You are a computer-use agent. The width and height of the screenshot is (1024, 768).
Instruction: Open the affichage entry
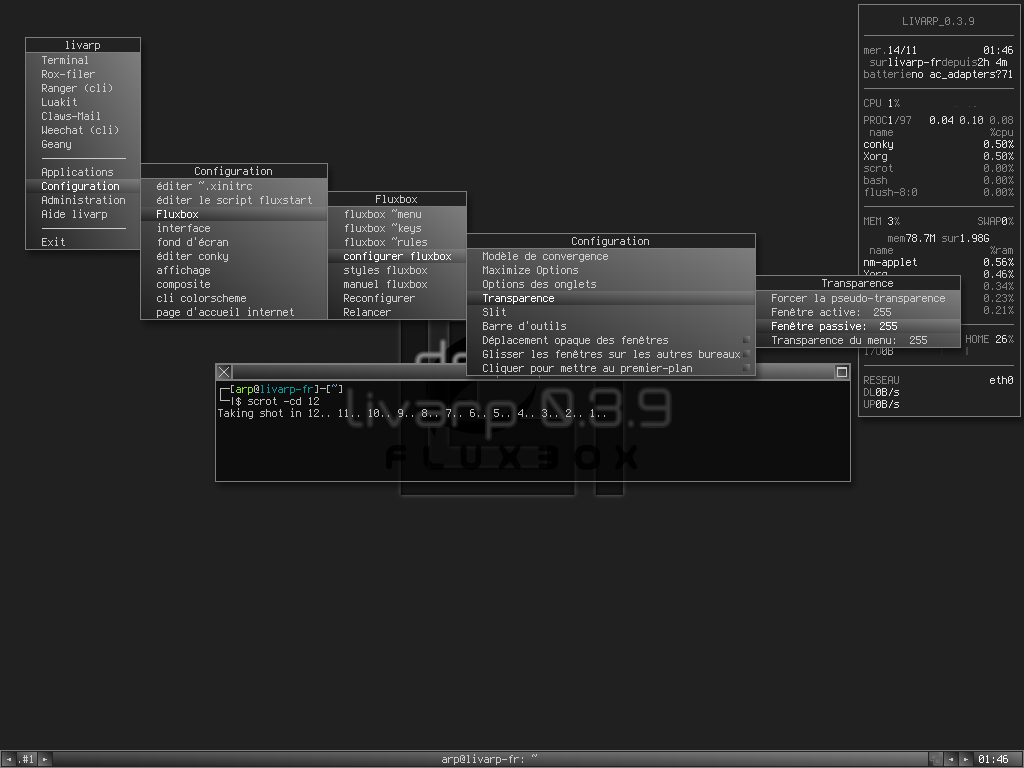(234, 270)
